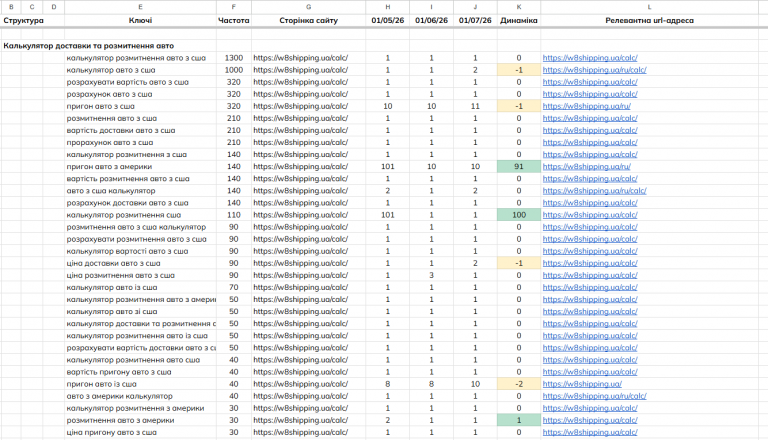Screen dimensions: 768x440
Task: Open calc link for калькулятор розмитнення авто з сша
Action: (x=590, y=58)
